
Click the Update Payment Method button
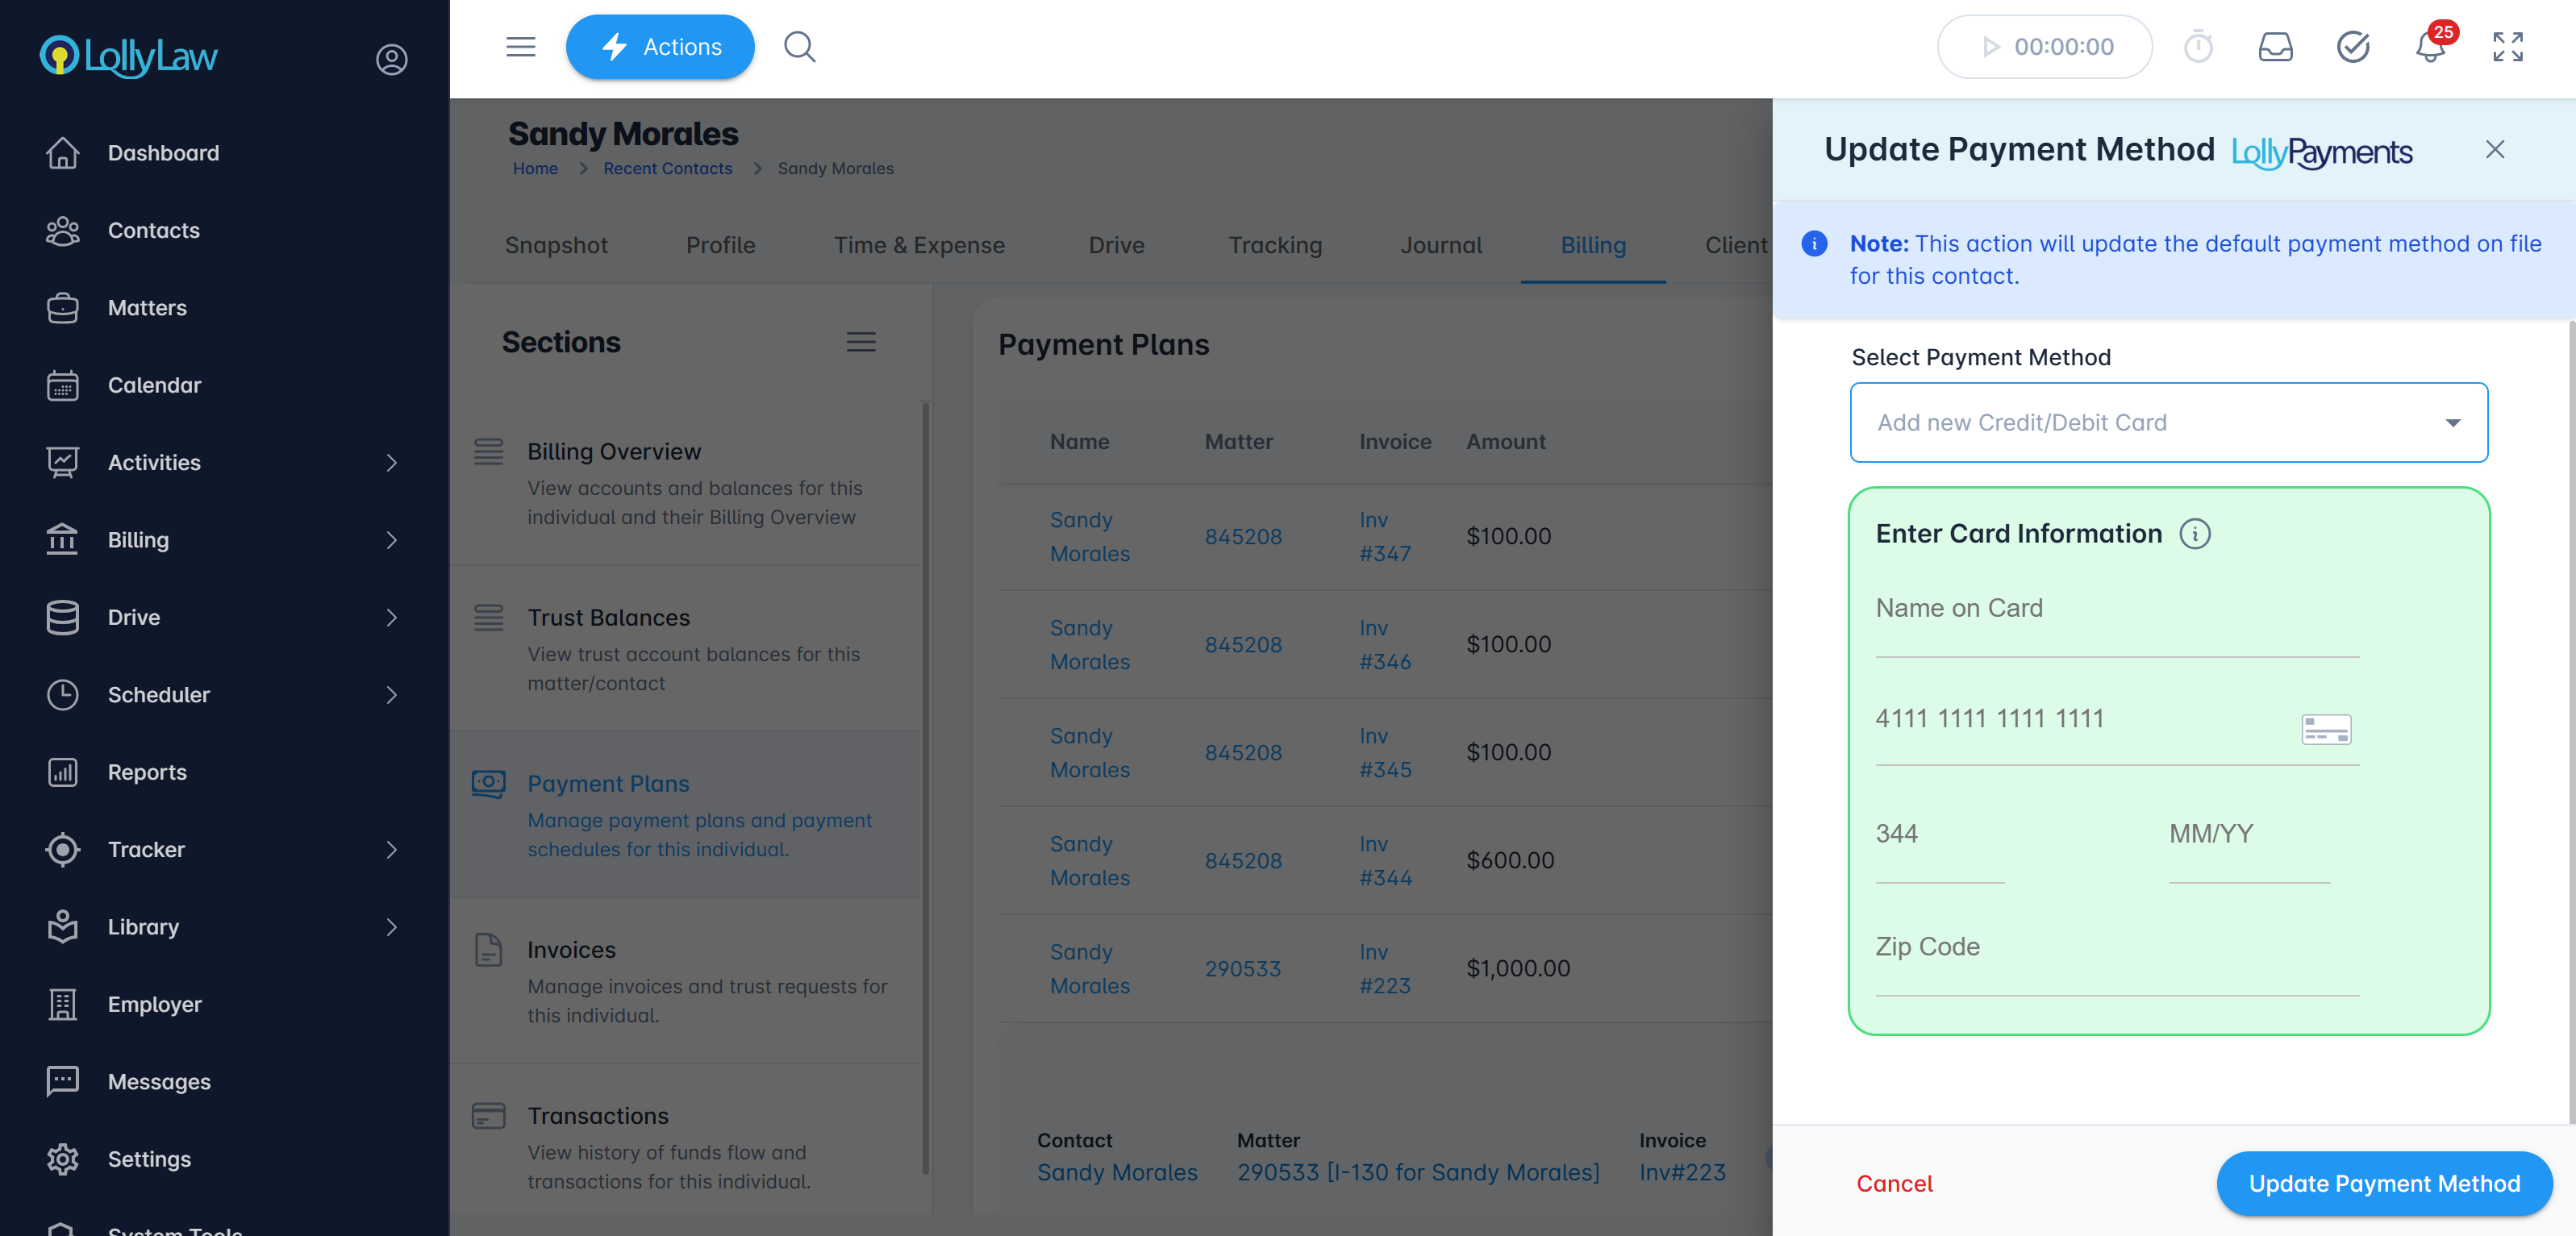(x=2383, y=1183)
